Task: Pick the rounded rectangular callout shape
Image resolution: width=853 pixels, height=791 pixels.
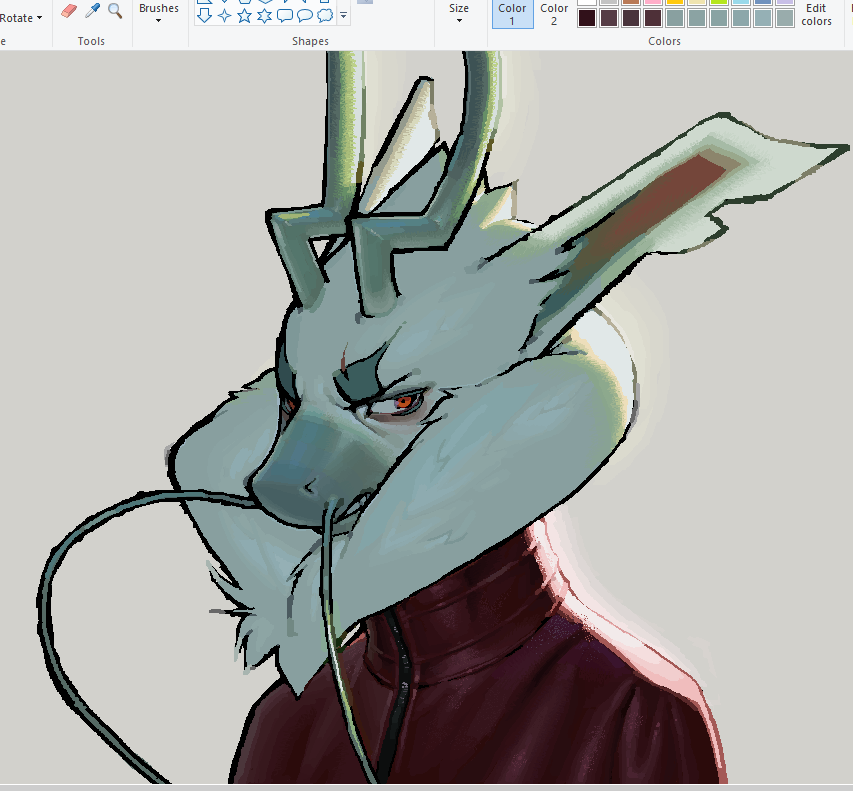Action: click(285, 16)
